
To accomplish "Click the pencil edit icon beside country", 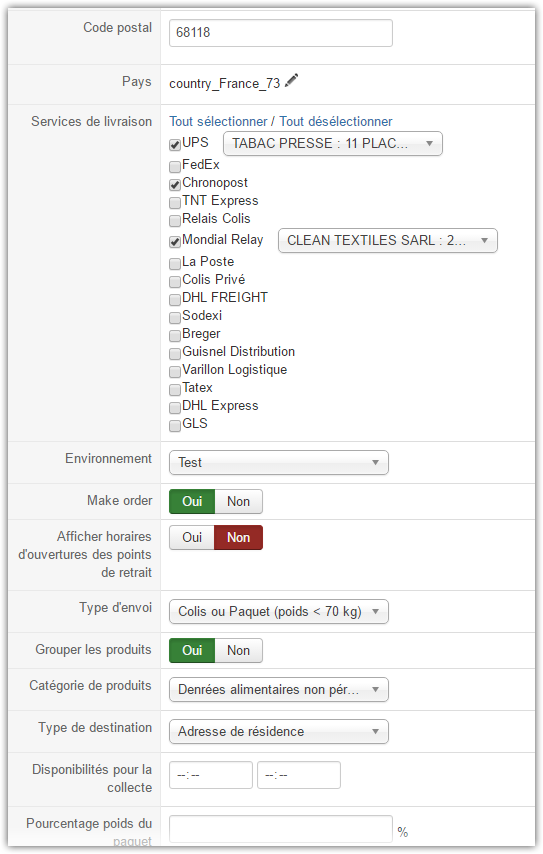I will pyautogui.click(x=292, y=81).
